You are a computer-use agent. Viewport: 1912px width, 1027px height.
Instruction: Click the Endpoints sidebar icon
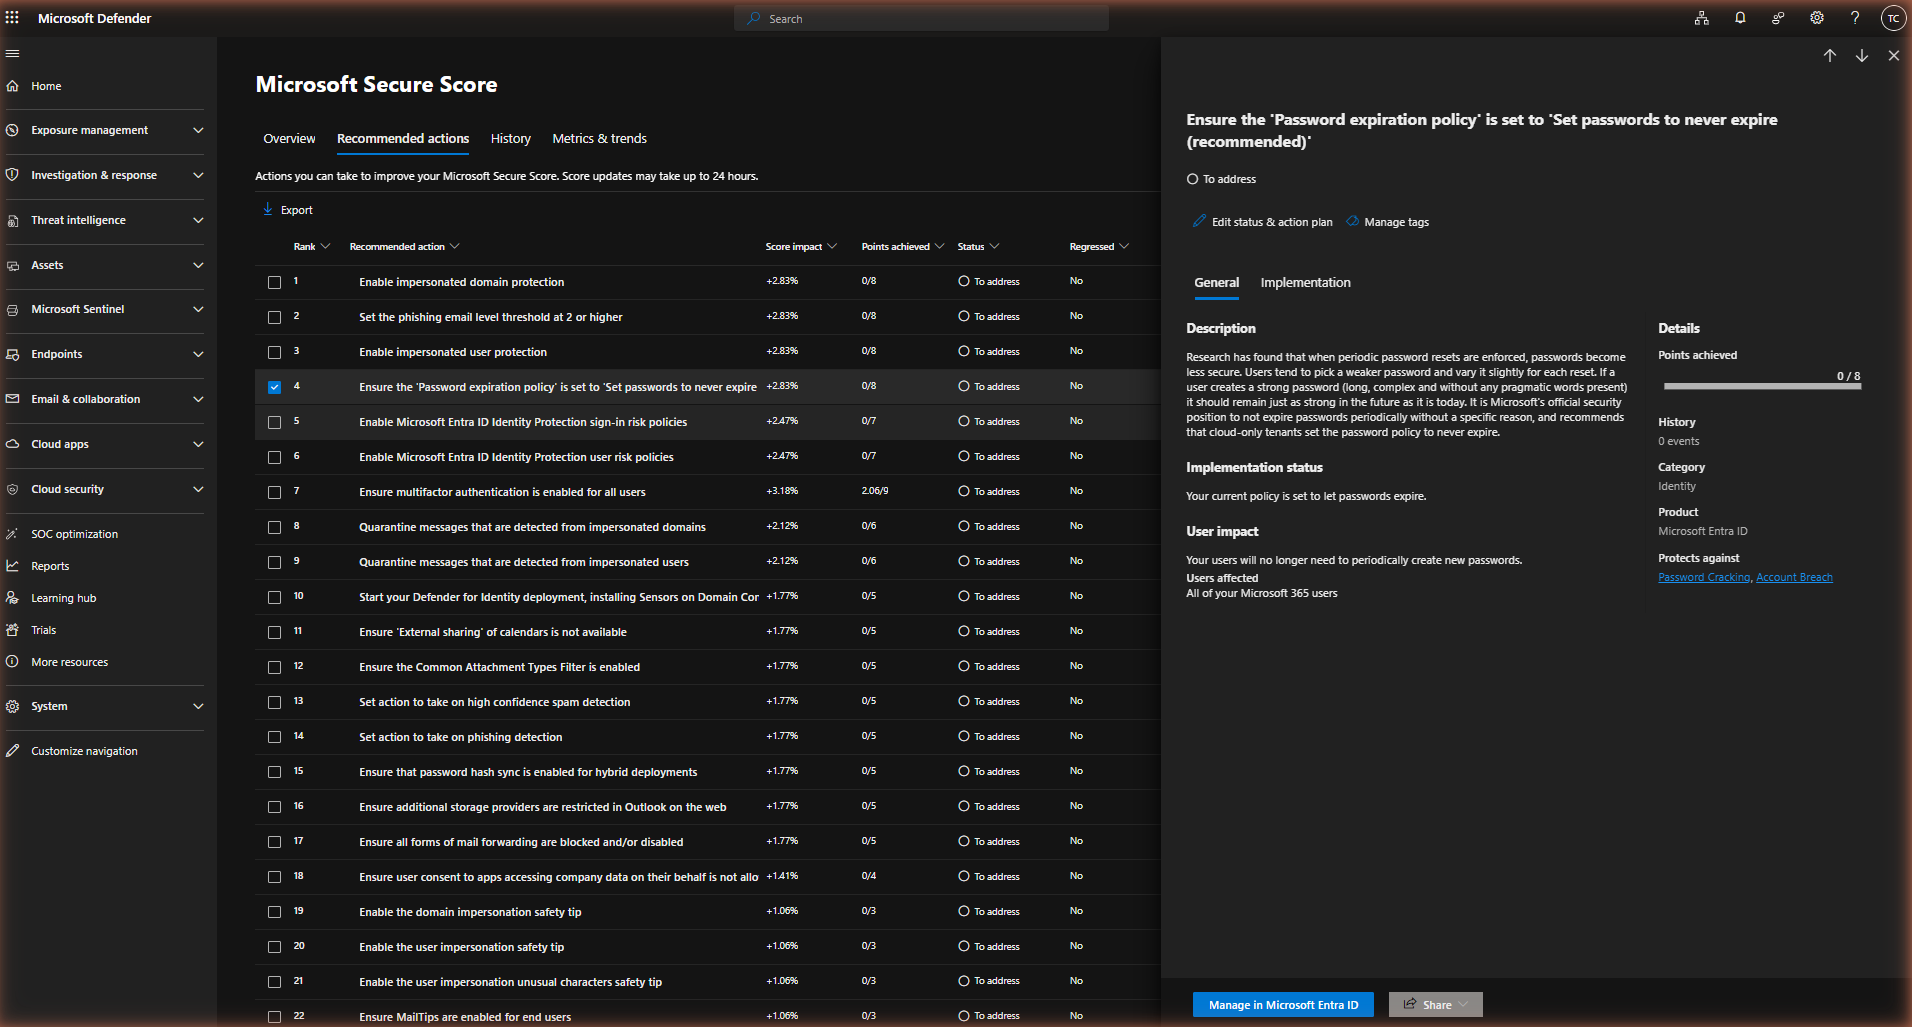12,354
